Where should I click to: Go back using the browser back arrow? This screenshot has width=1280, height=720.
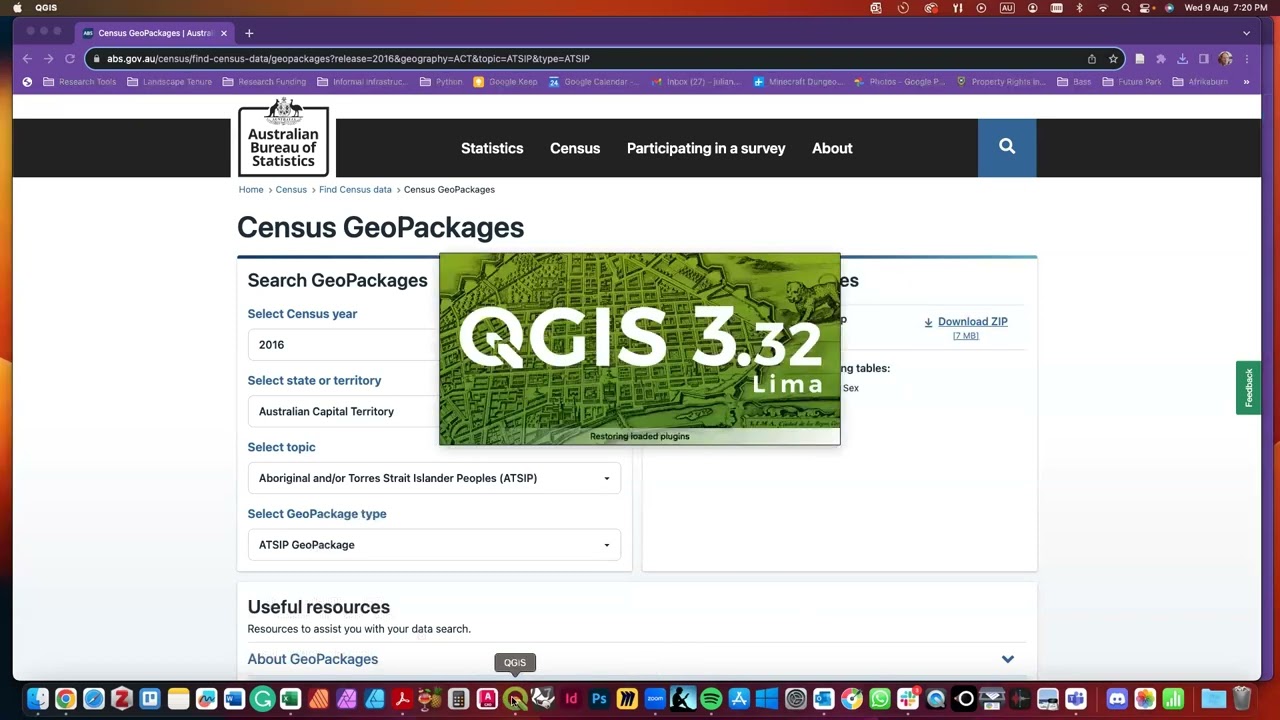pos(27,59)
